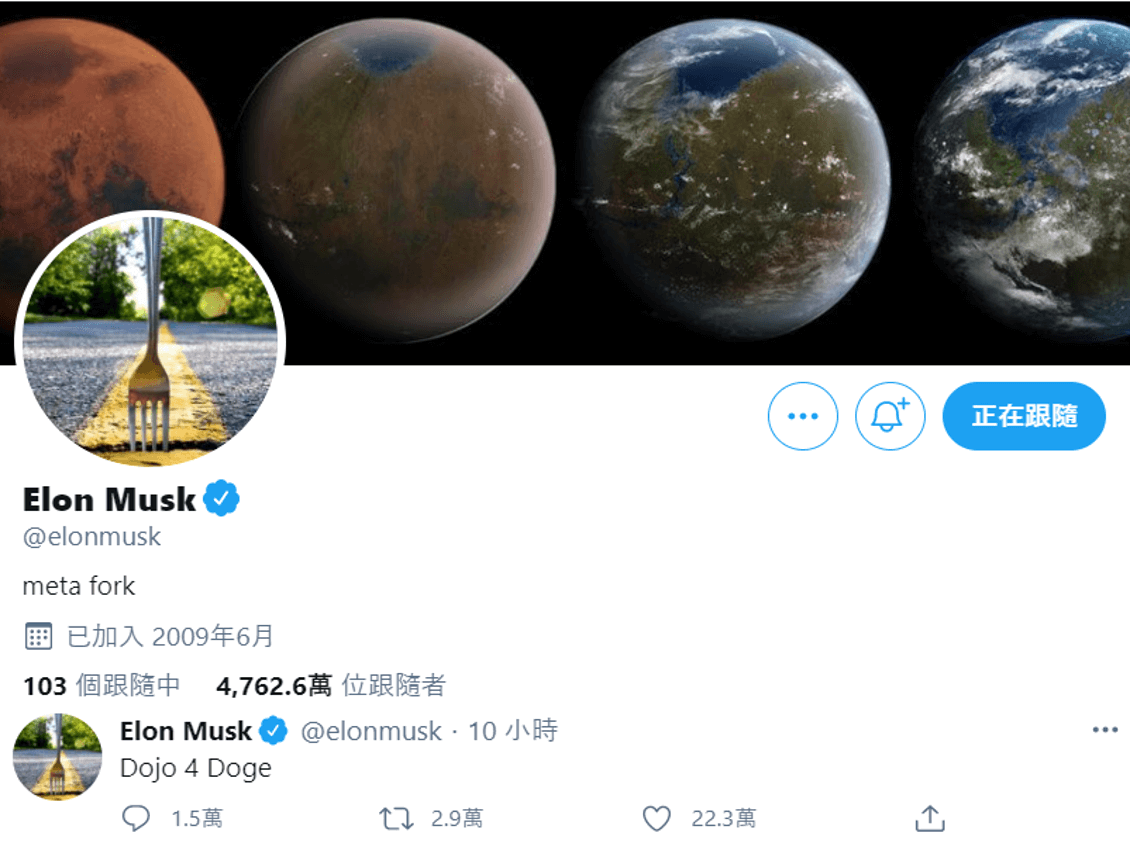Share the tweet via the upload icon

(x=930, y=818)
